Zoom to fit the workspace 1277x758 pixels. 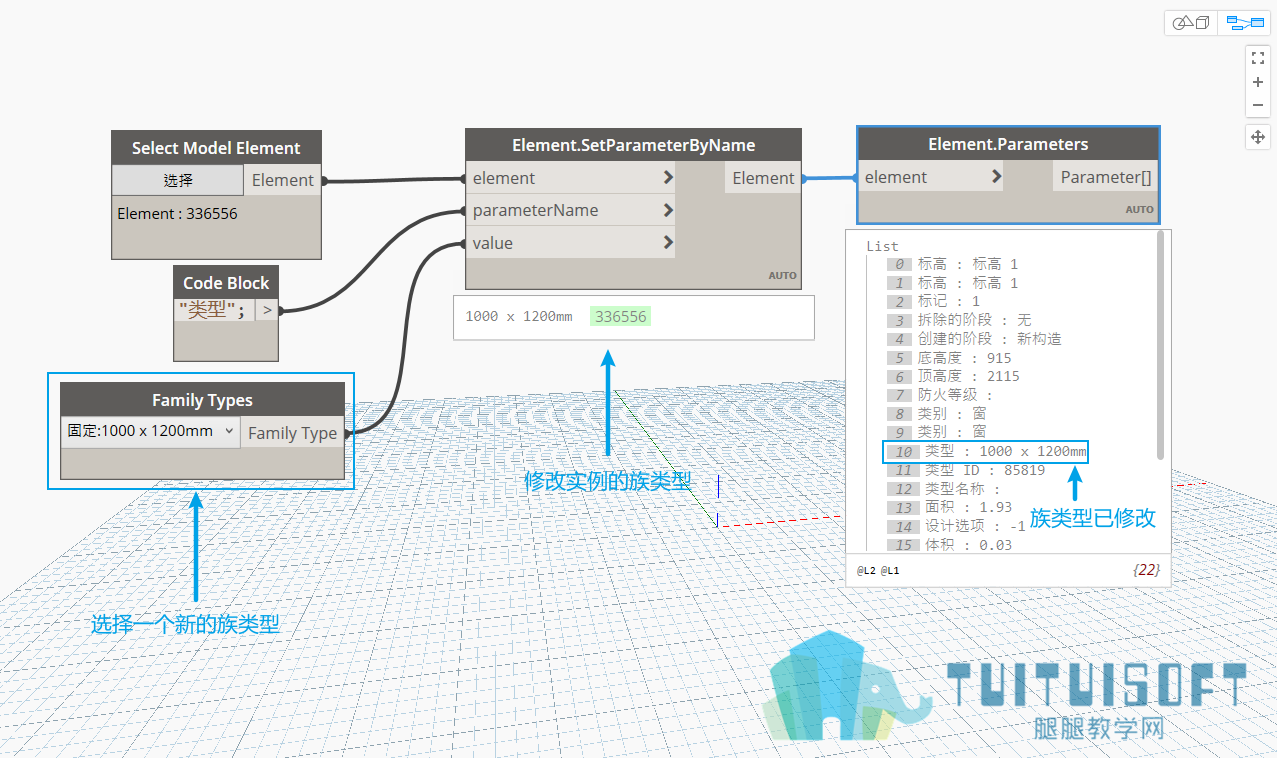tap(1258, 58)
